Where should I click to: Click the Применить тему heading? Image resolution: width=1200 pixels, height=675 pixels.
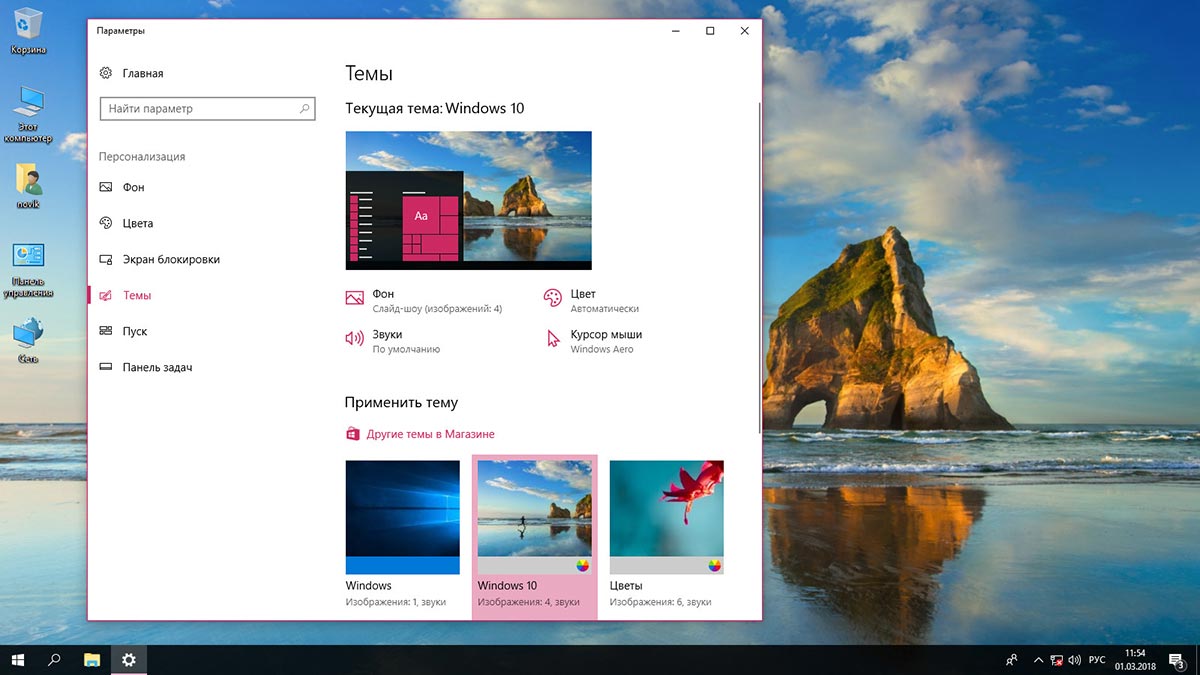click(401, 402)
